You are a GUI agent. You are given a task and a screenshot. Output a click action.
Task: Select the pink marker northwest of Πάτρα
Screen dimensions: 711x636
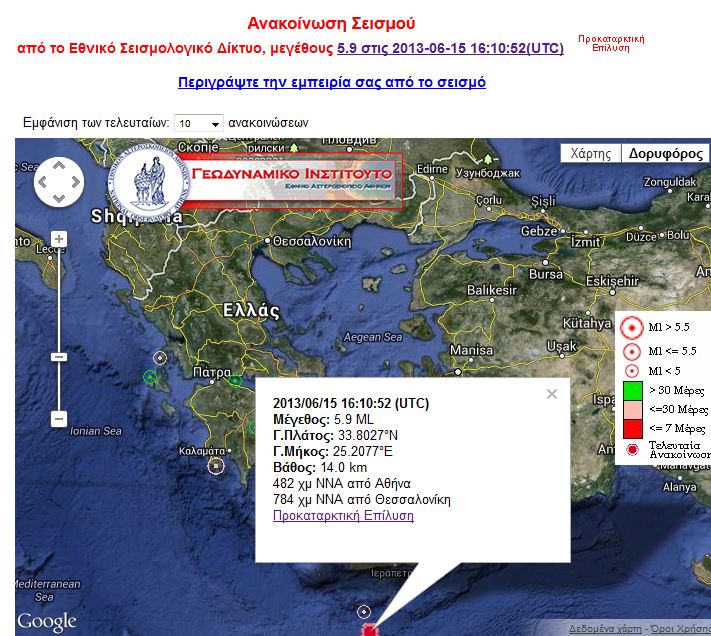pyautogui.click(x=160, y=358)
